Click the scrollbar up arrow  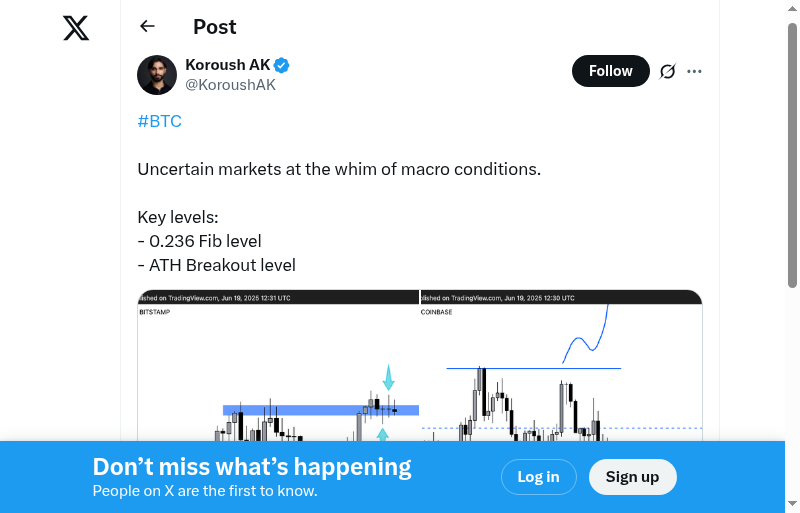tap(792, 8)
